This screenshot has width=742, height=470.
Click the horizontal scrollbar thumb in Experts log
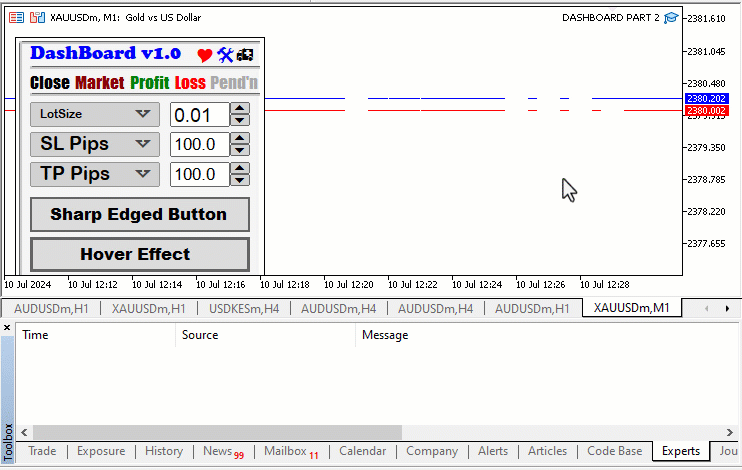click(217, 432)
